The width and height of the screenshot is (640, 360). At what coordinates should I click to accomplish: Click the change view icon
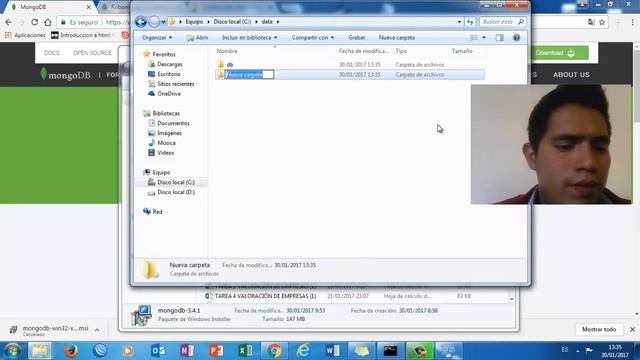[473, 38]
